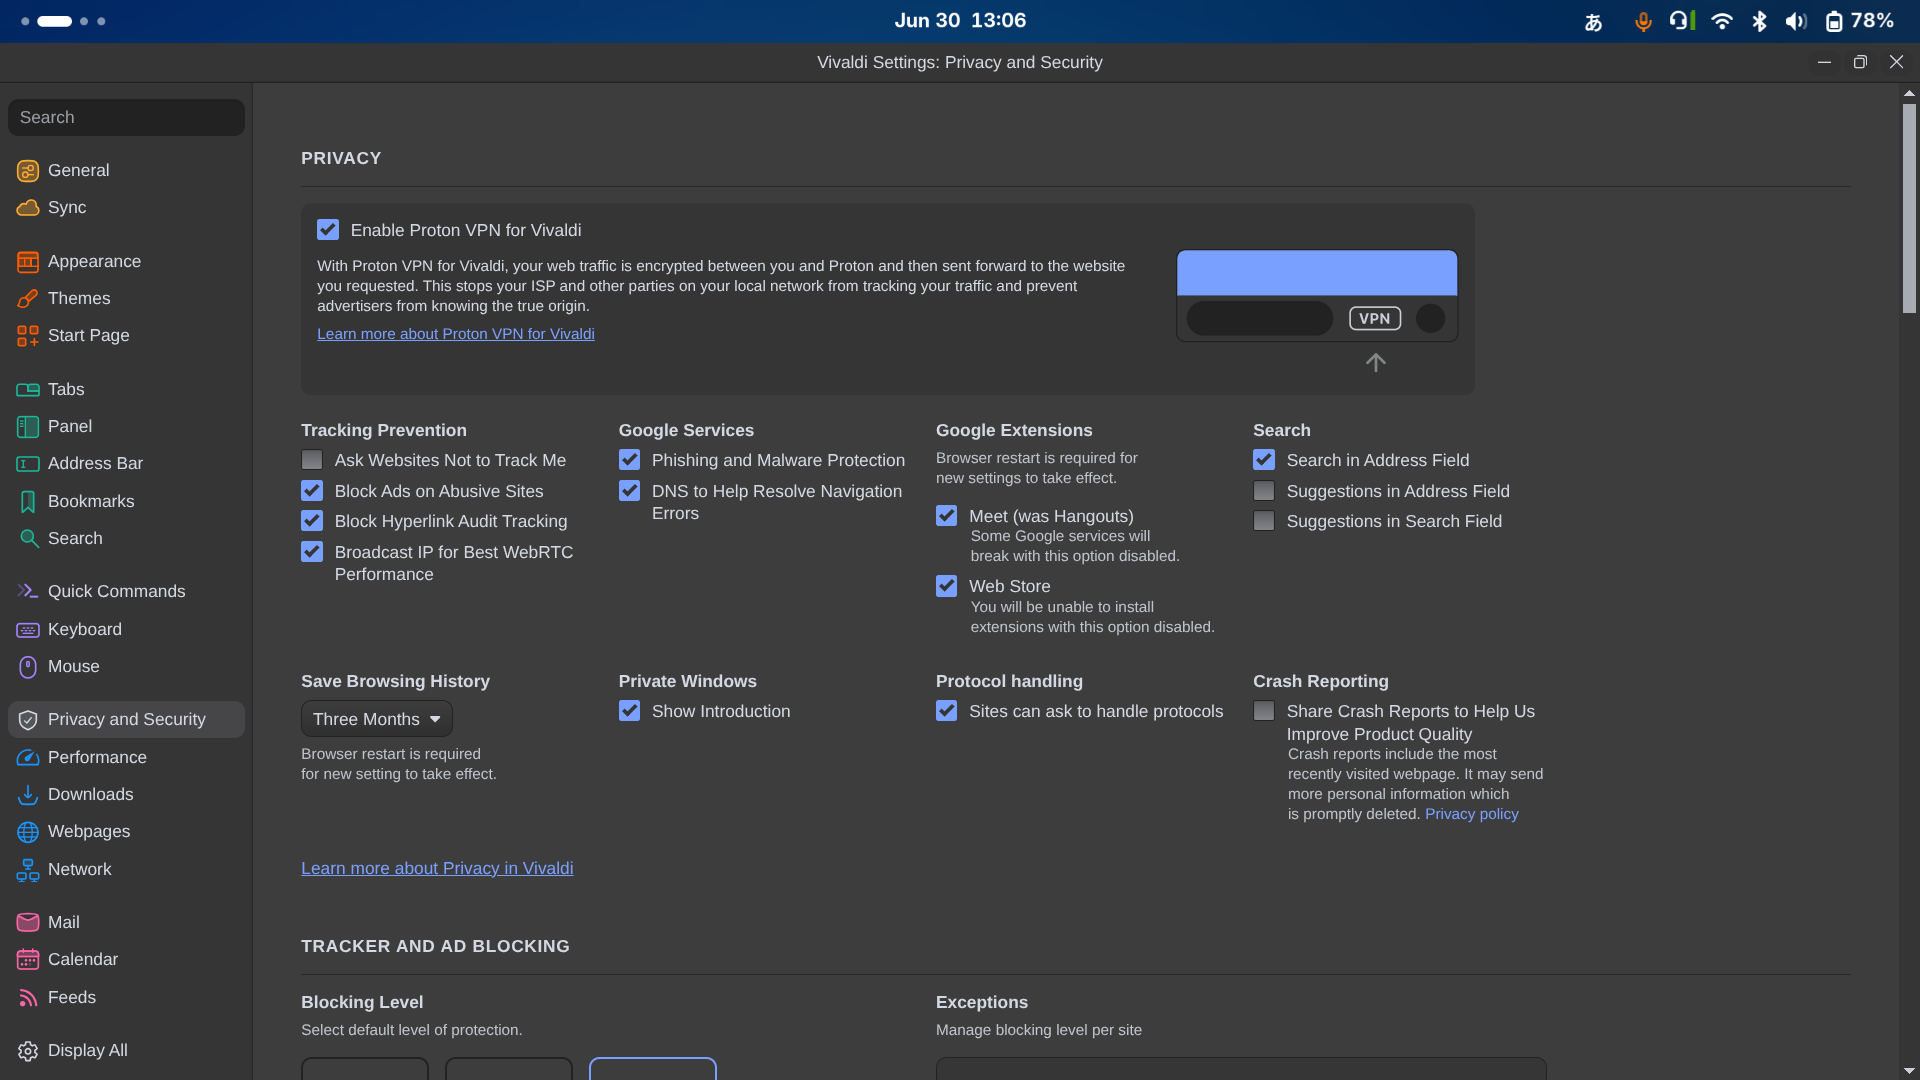Open Wi-Fi menu from the top bar

pos(1722,21)
